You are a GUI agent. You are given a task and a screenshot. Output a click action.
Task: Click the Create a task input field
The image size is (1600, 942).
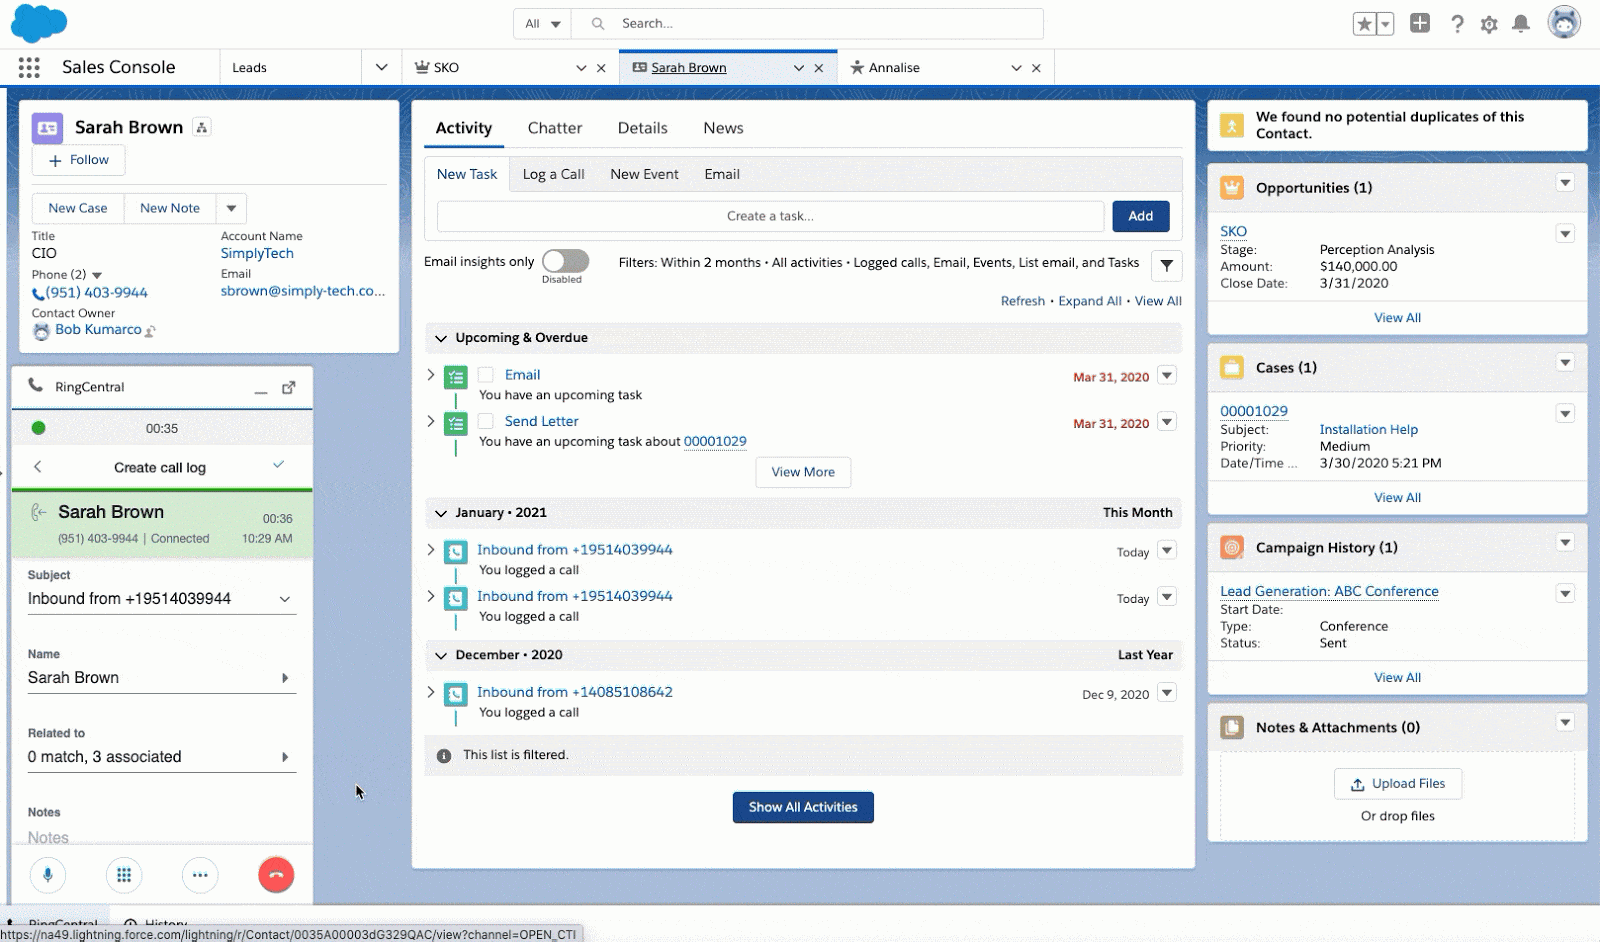pyautogui.click(x=770, y=216)
